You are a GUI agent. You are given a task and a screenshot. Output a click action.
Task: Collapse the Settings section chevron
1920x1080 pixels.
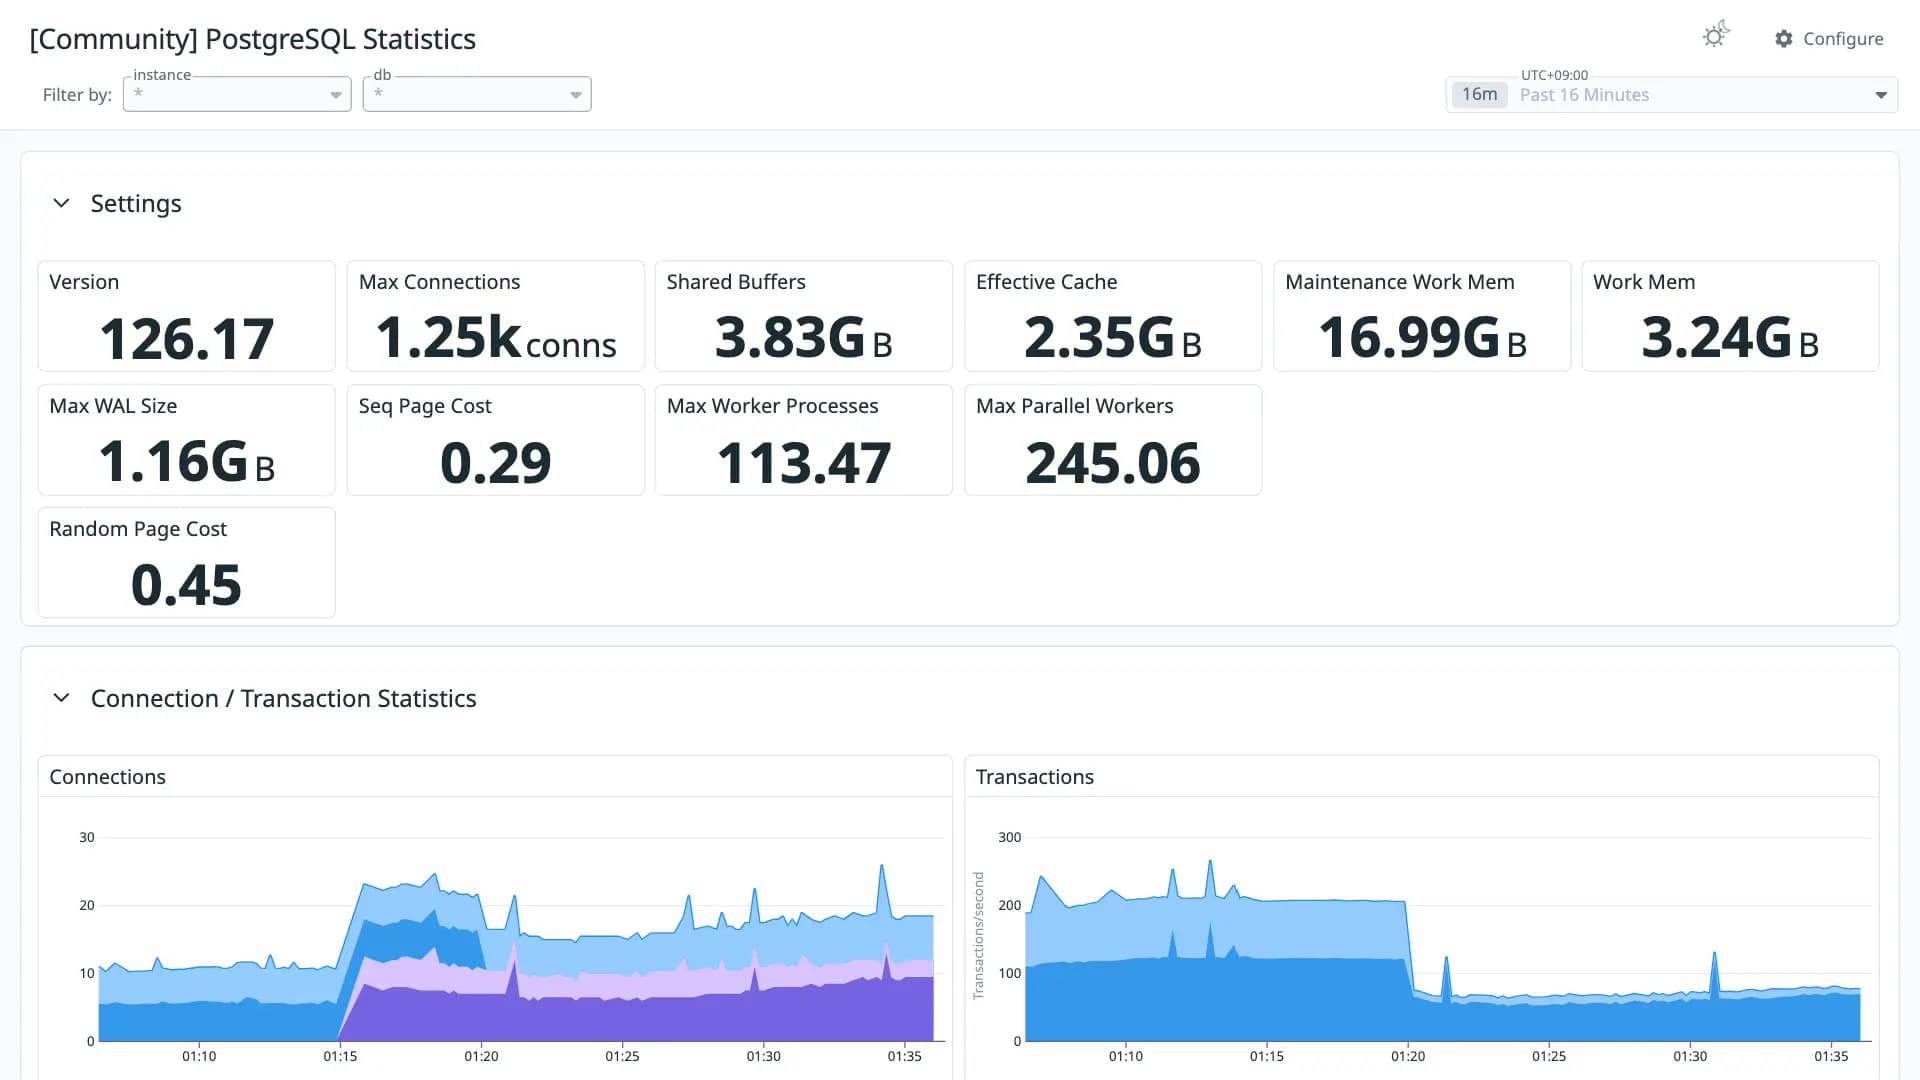click(x=61, y=203)
